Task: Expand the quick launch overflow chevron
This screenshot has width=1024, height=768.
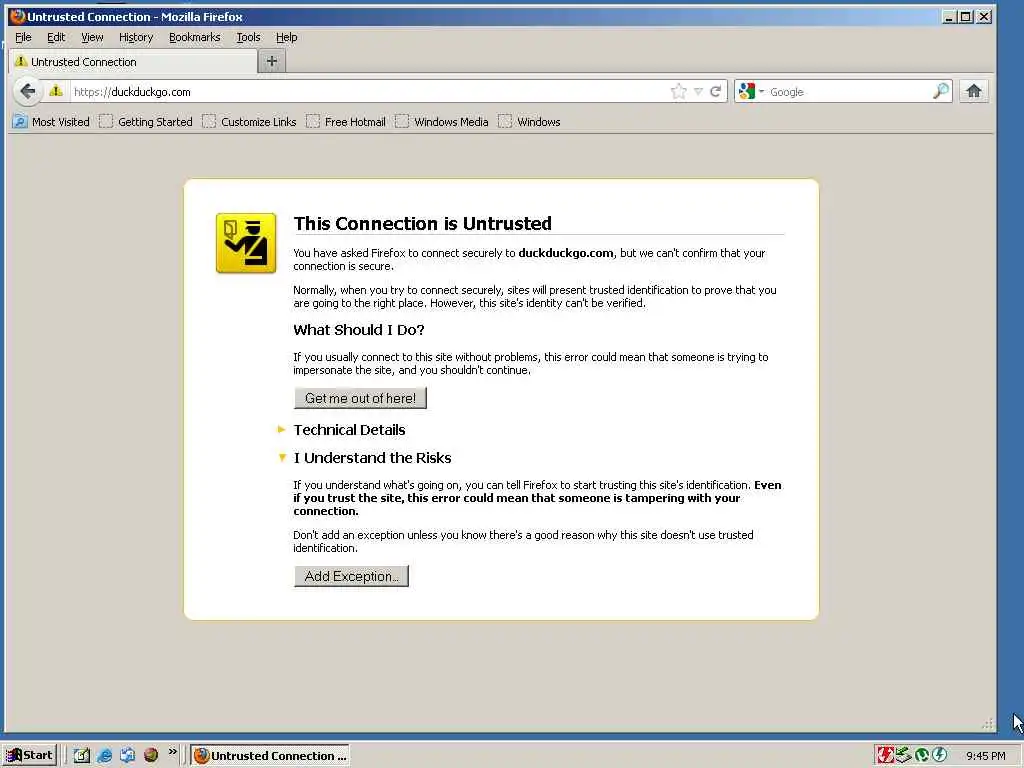Action: (172, 752)
